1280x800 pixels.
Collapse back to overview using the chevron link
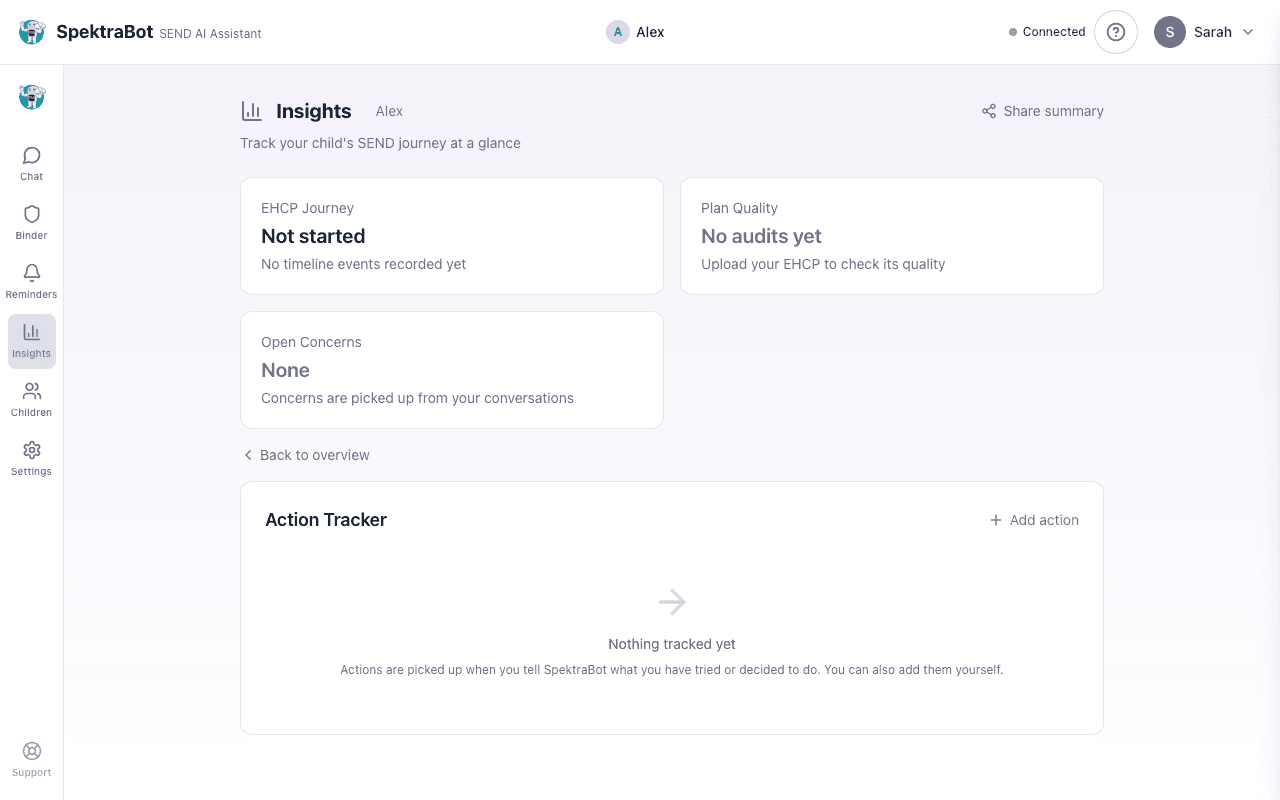click(248, 455)
